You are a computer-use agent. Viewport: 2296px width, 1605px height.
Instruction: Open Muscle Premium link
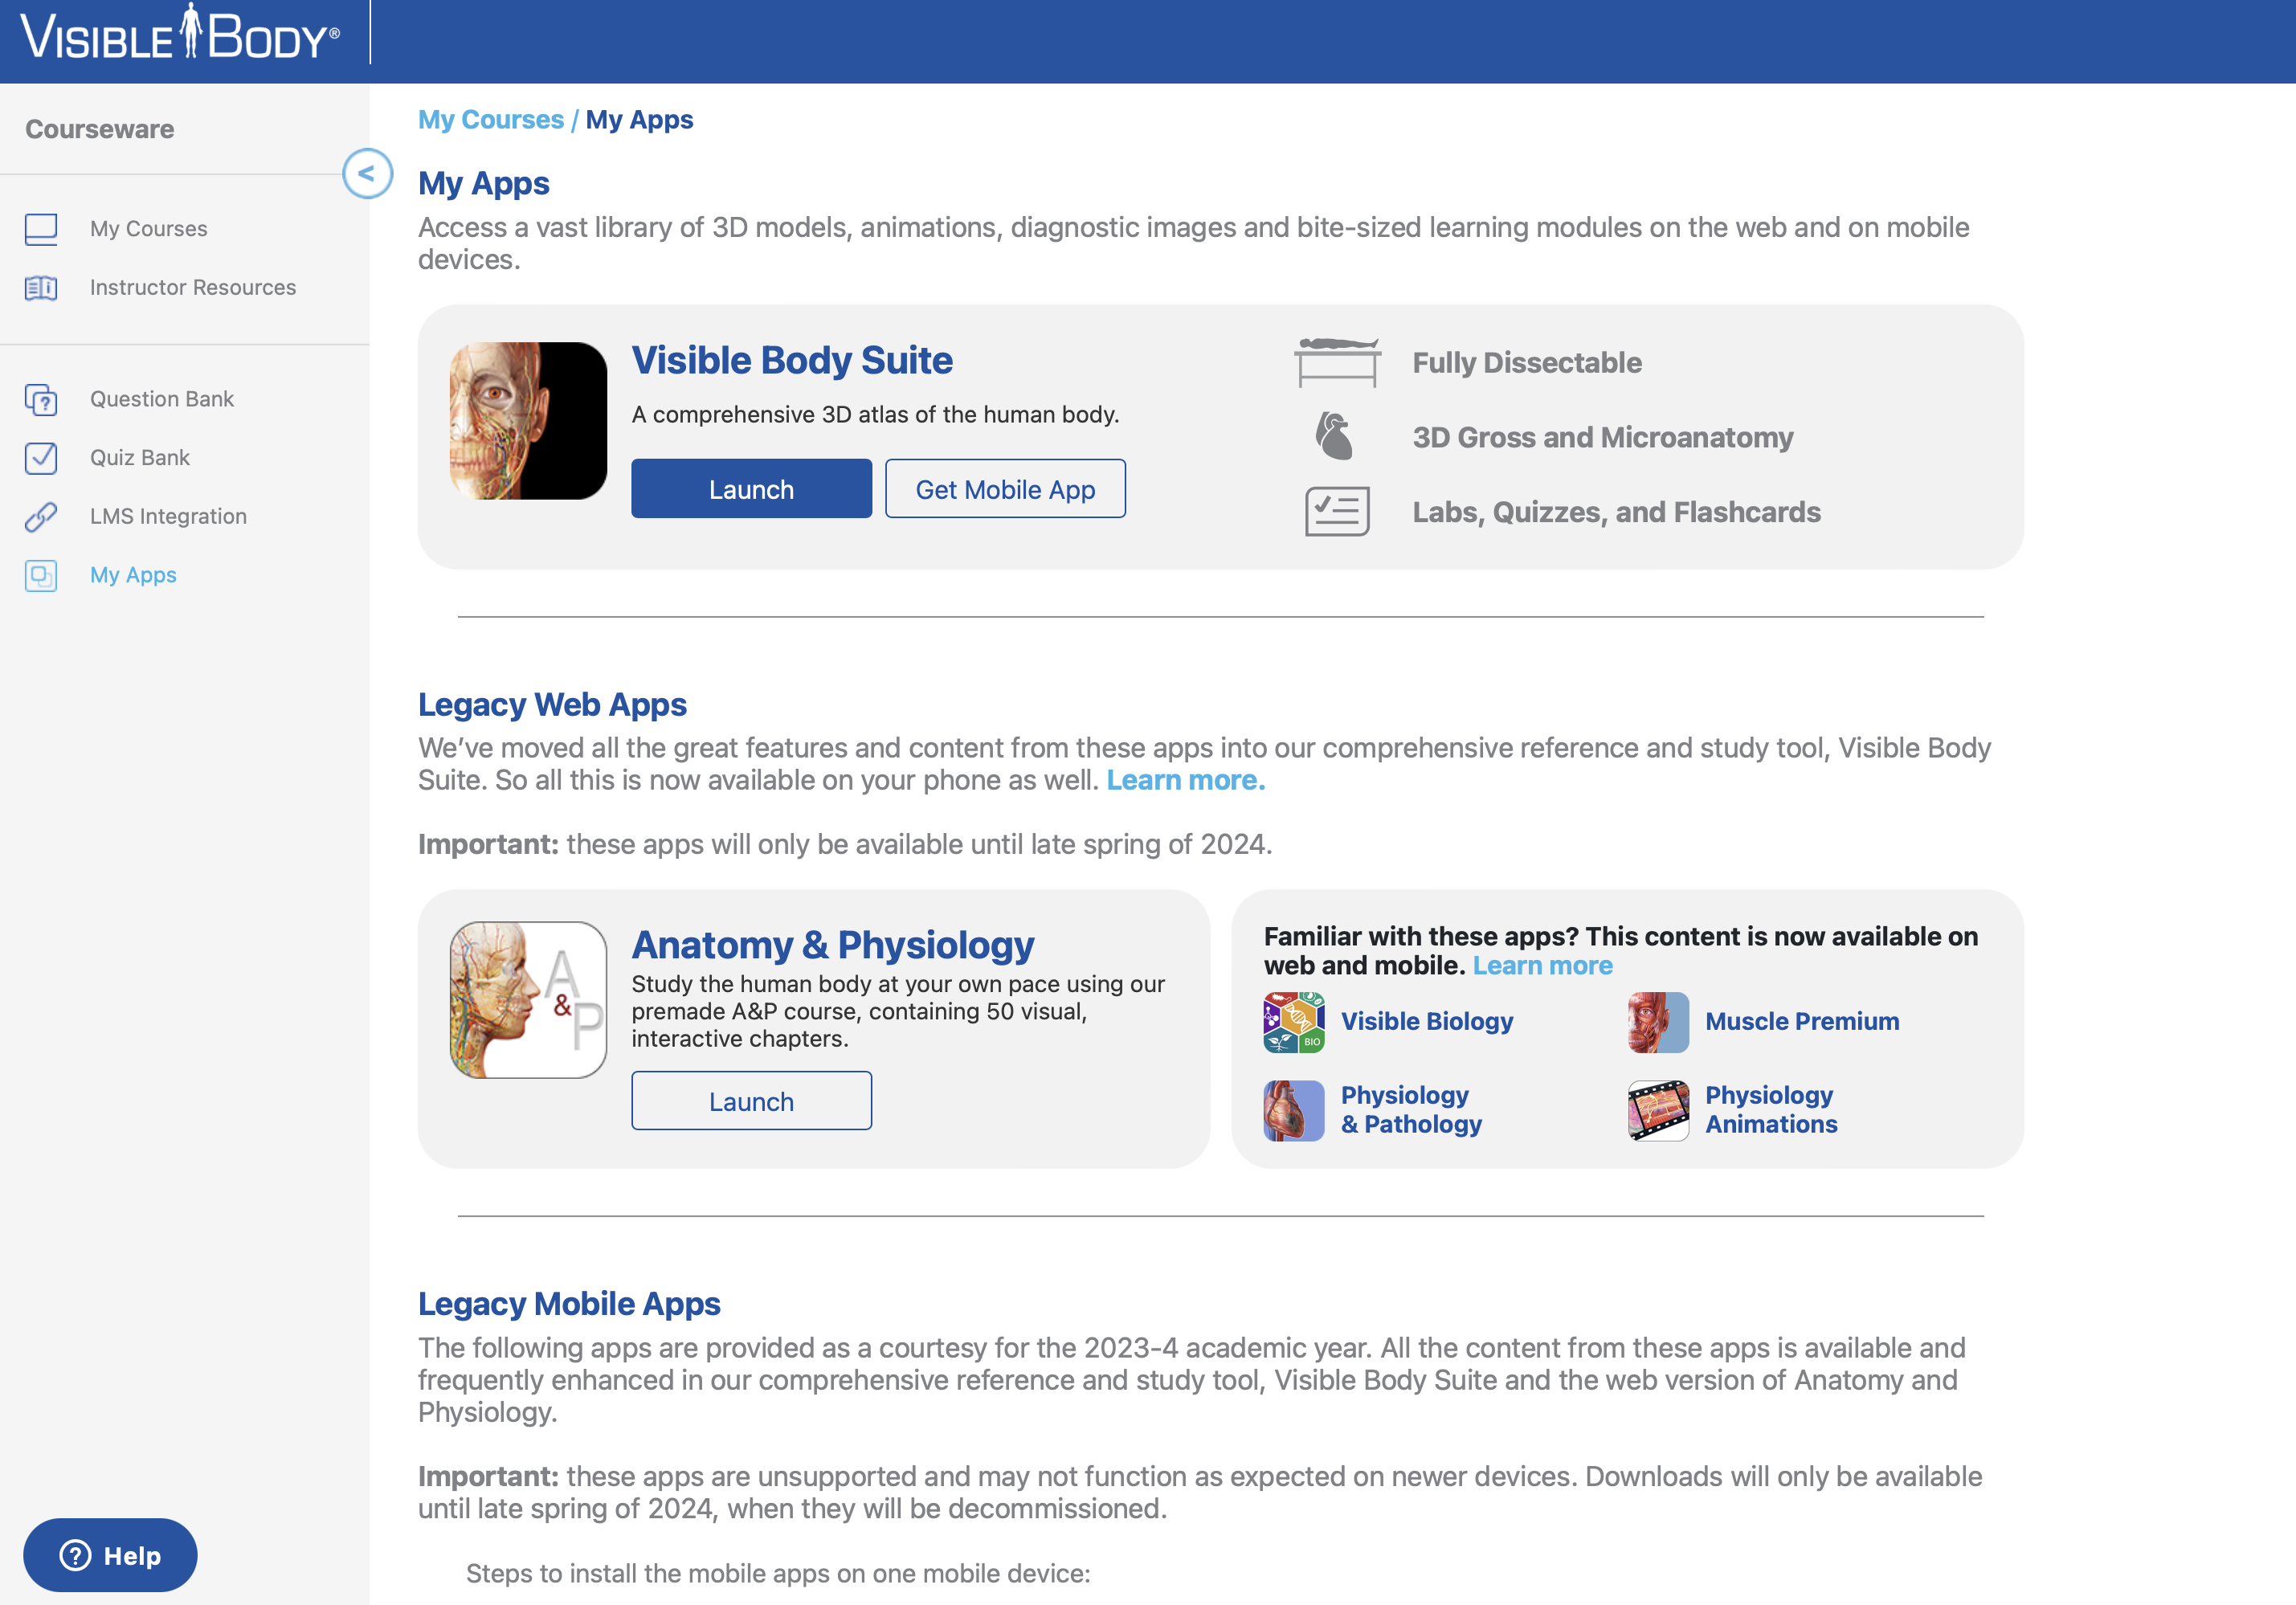(x=1802, y=1021)
